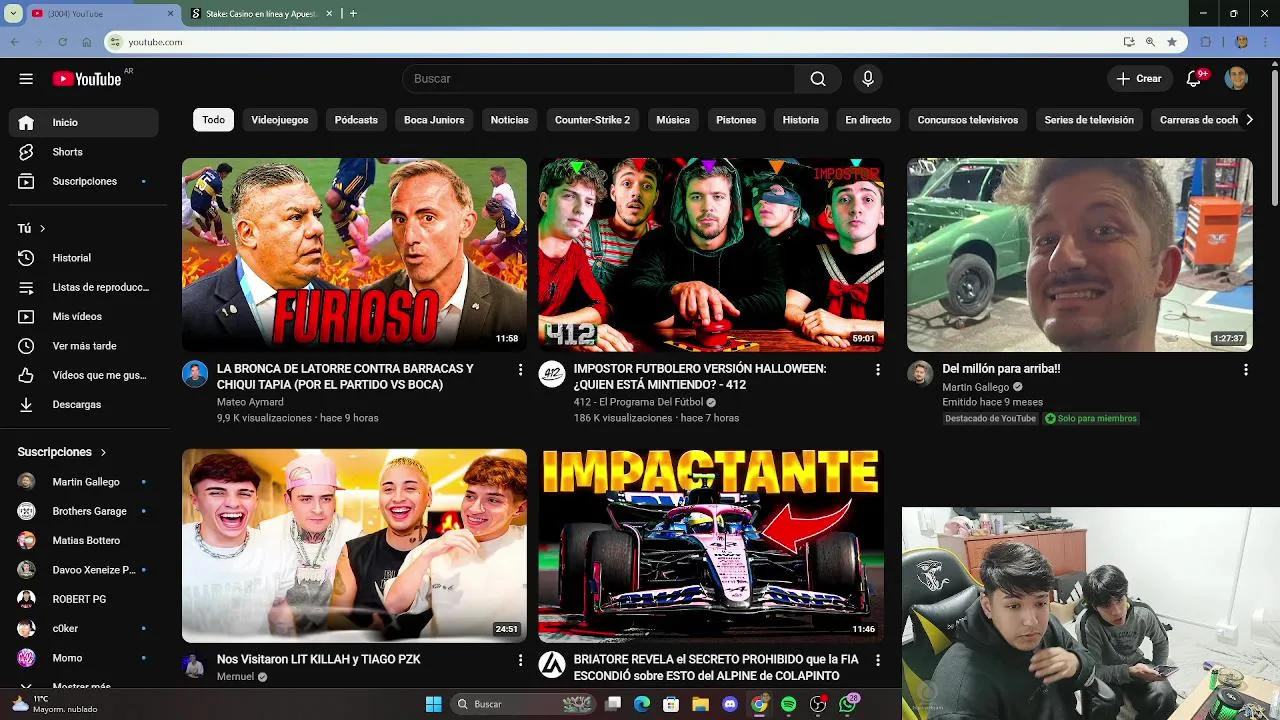The image size is (1280, 720).
Task: Click the Shorts sidebar icon
Action: pyautogui.click(x=26, y=152)
